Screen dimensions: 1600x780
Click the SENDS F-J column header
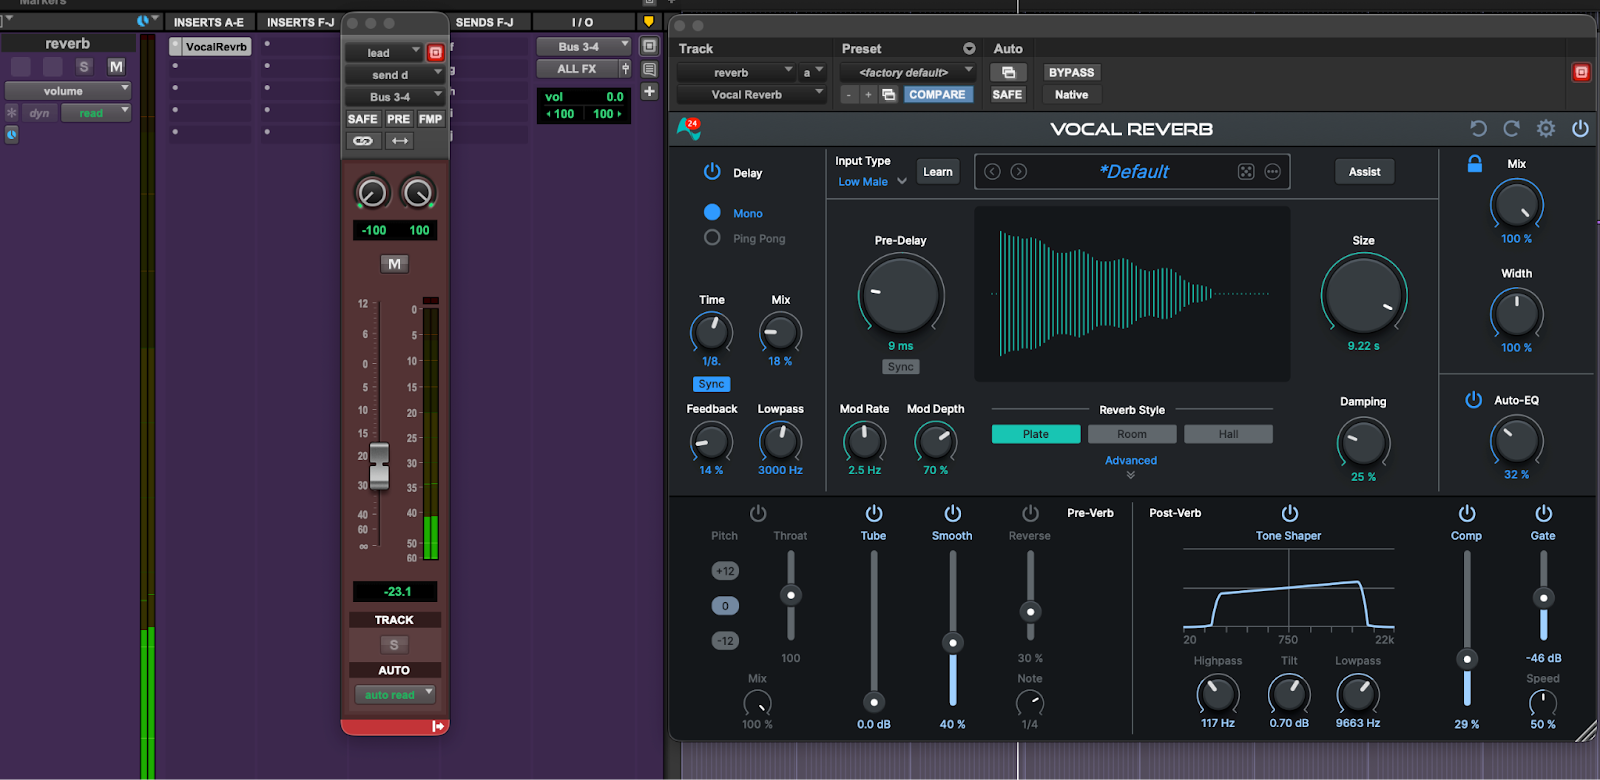484,22
